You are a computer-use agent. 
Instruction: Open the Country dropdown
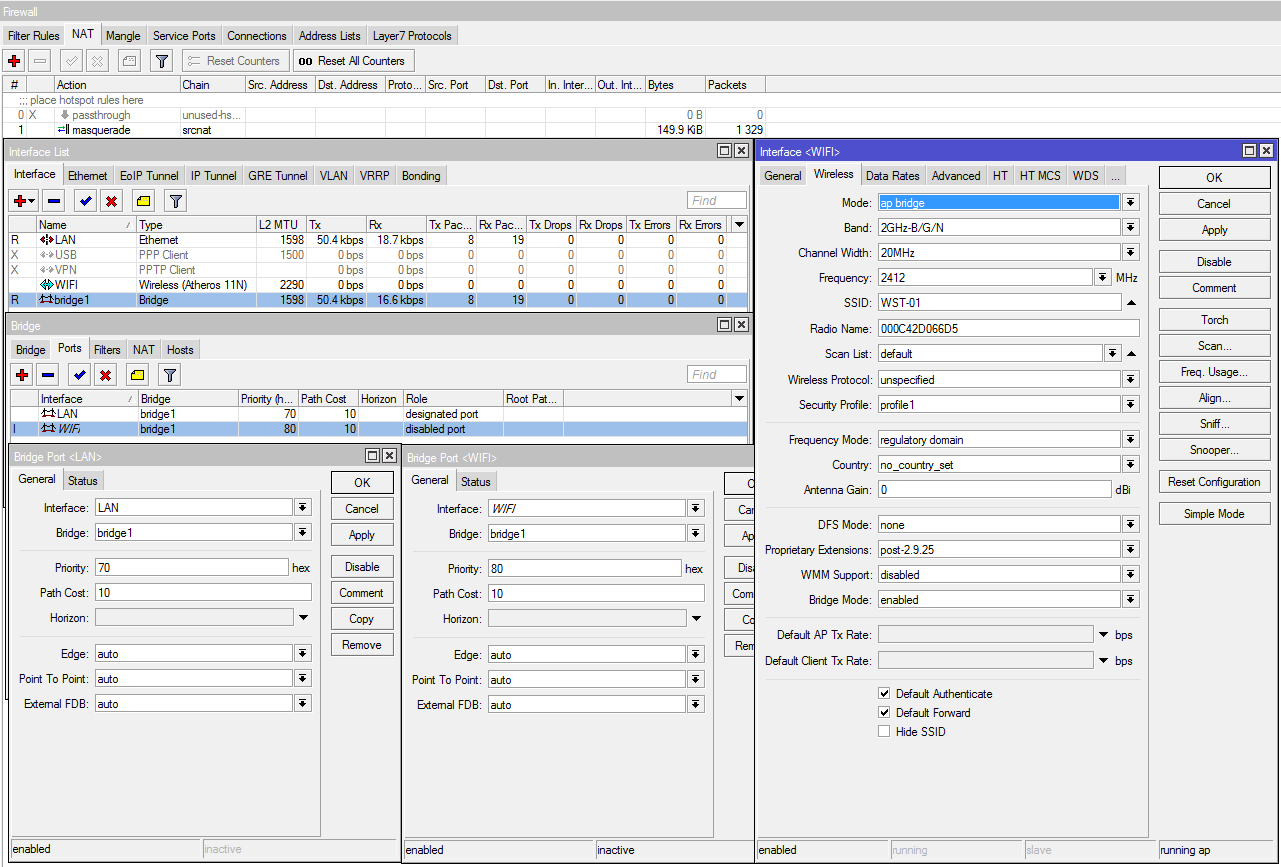click(x=1131, y=465)
